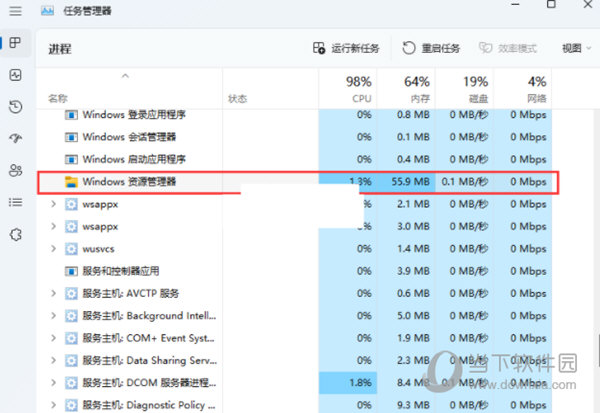
Task: Expand 服务主机: Background Intell... group
Action: [x=53, y=316]
